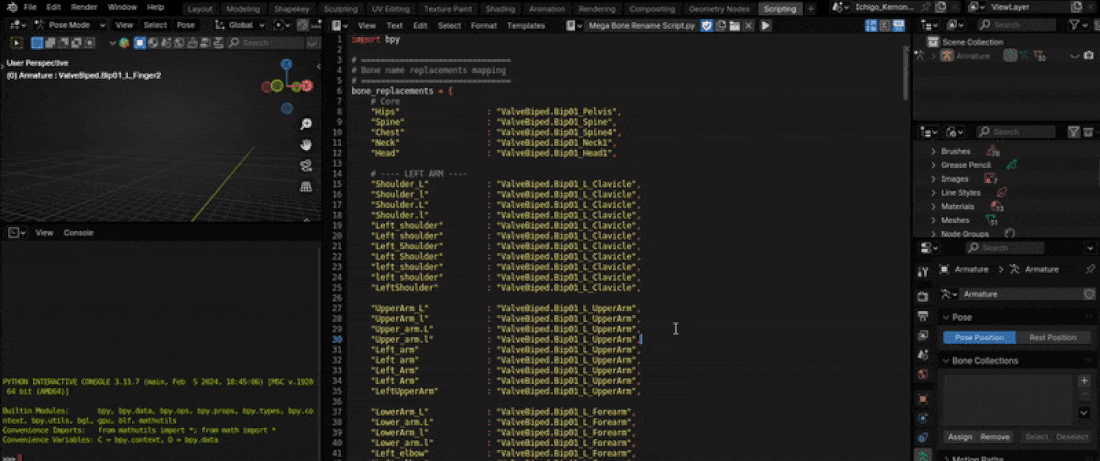
Task: Open Object properties tab icon
Action: [923, 399]
